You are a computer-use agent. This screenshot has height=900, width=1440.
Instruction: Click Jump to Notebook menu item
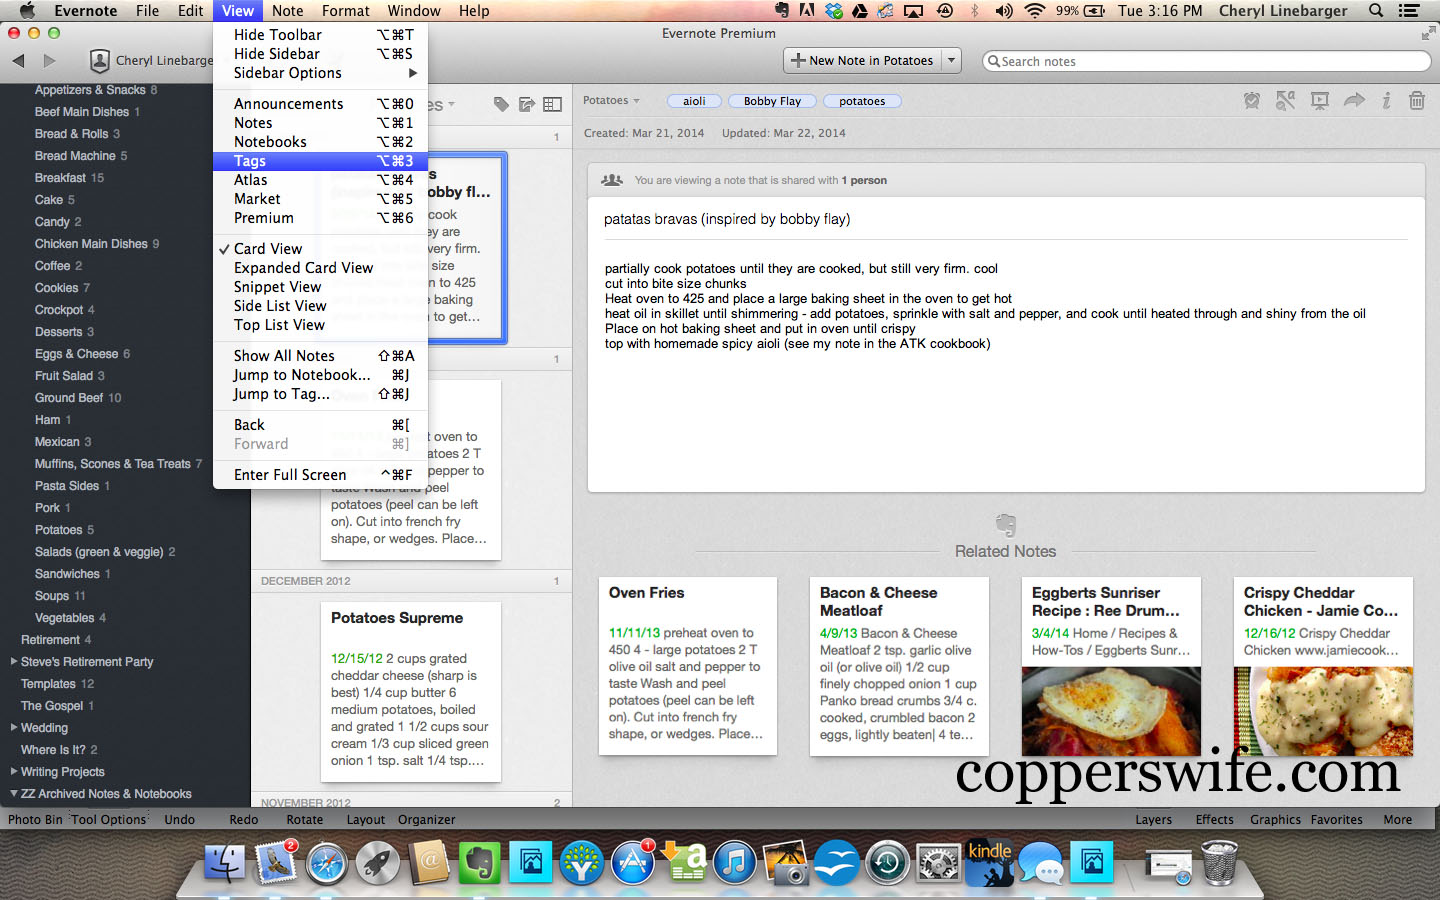[x=320, y=375]
